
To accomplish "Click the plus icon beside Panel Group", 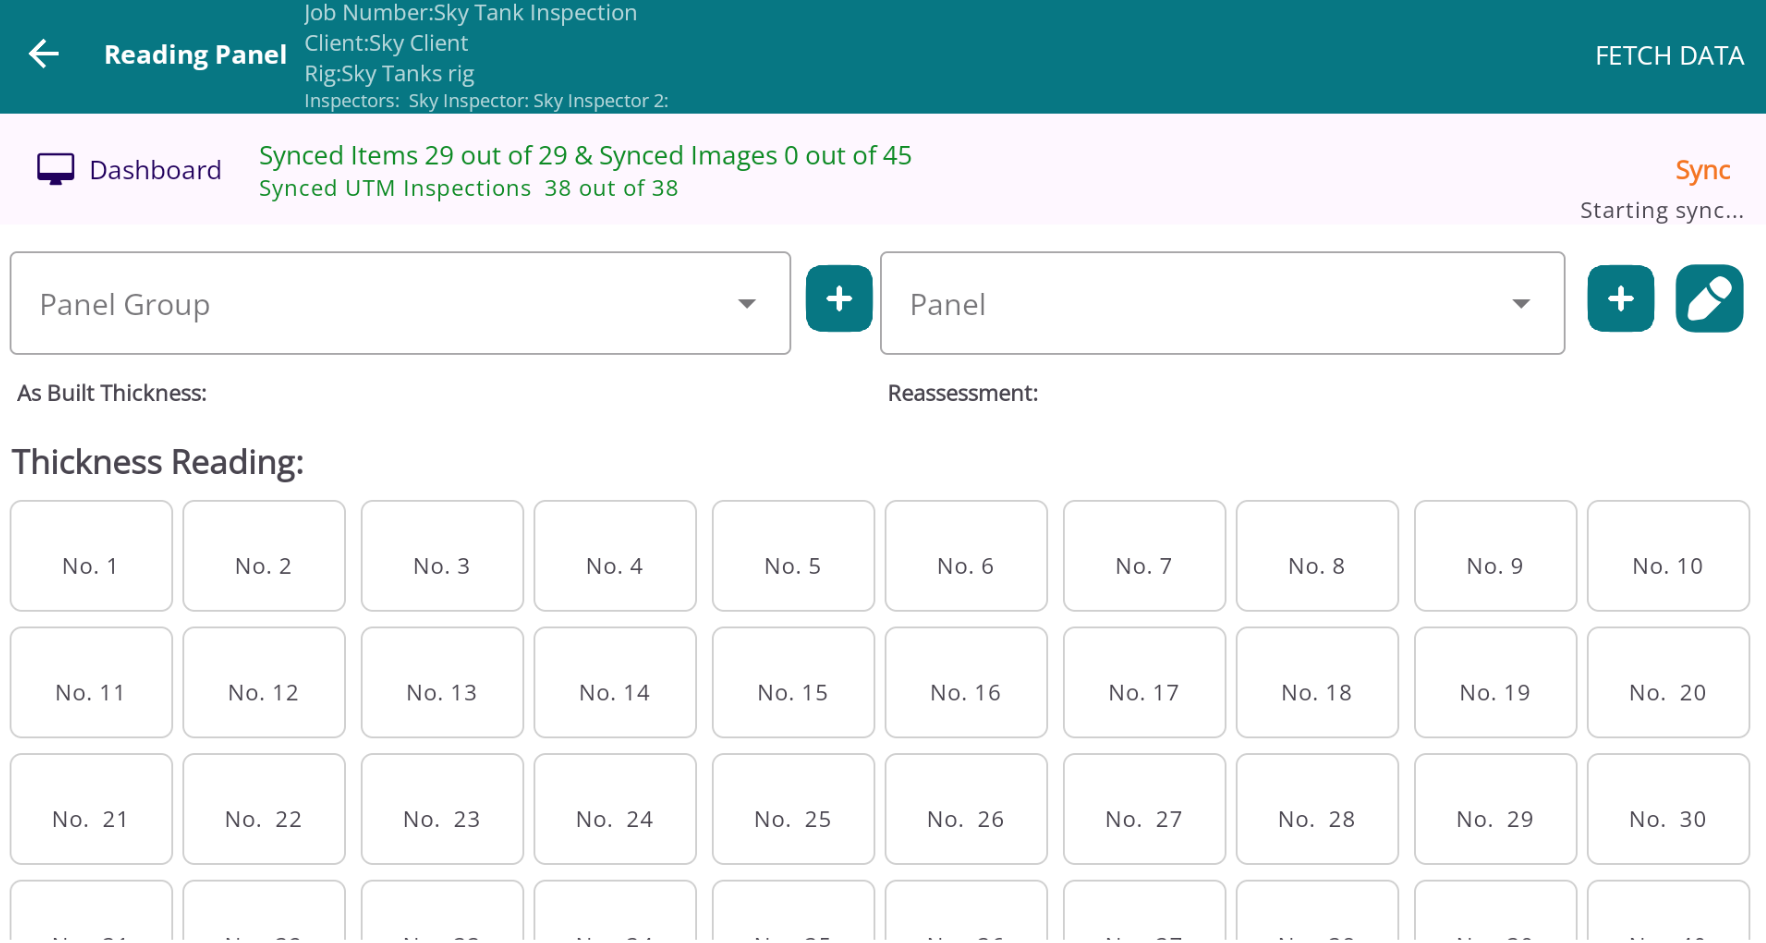I will pos(838,298).
